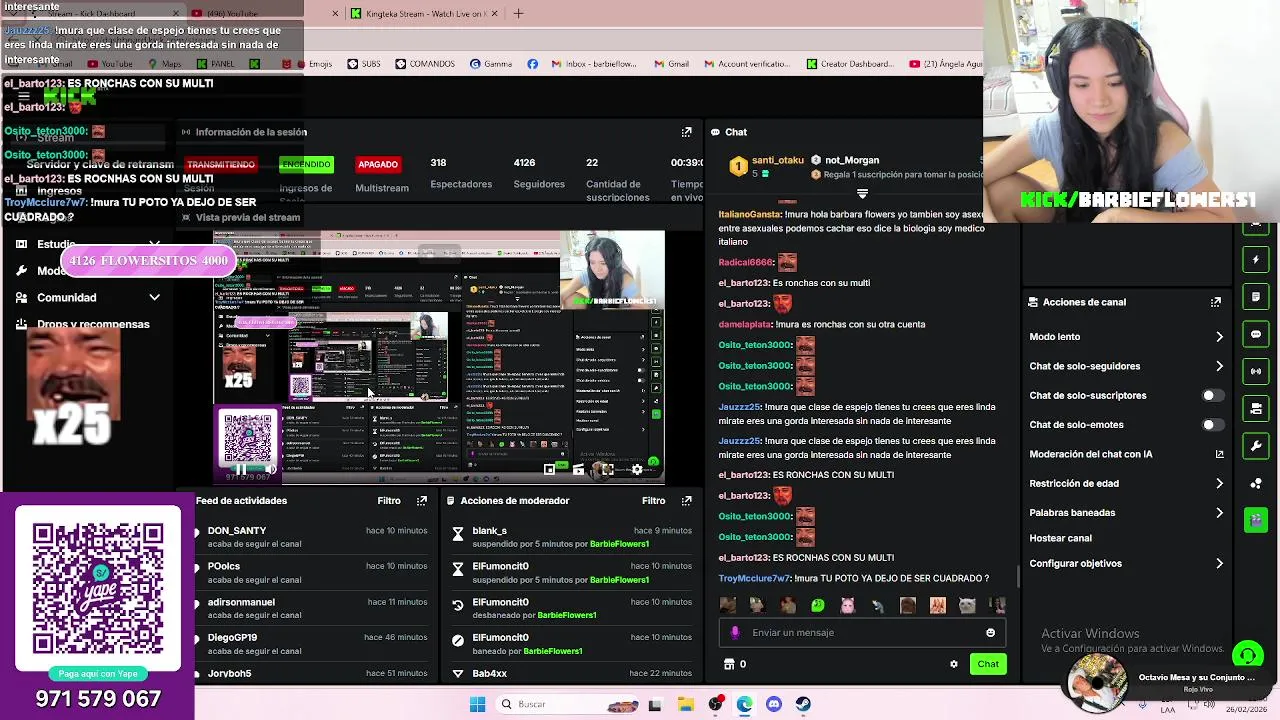Pop out the Información de la sesión panel
The width and height of the screenshot is (1280, 720).
[686, 132]
